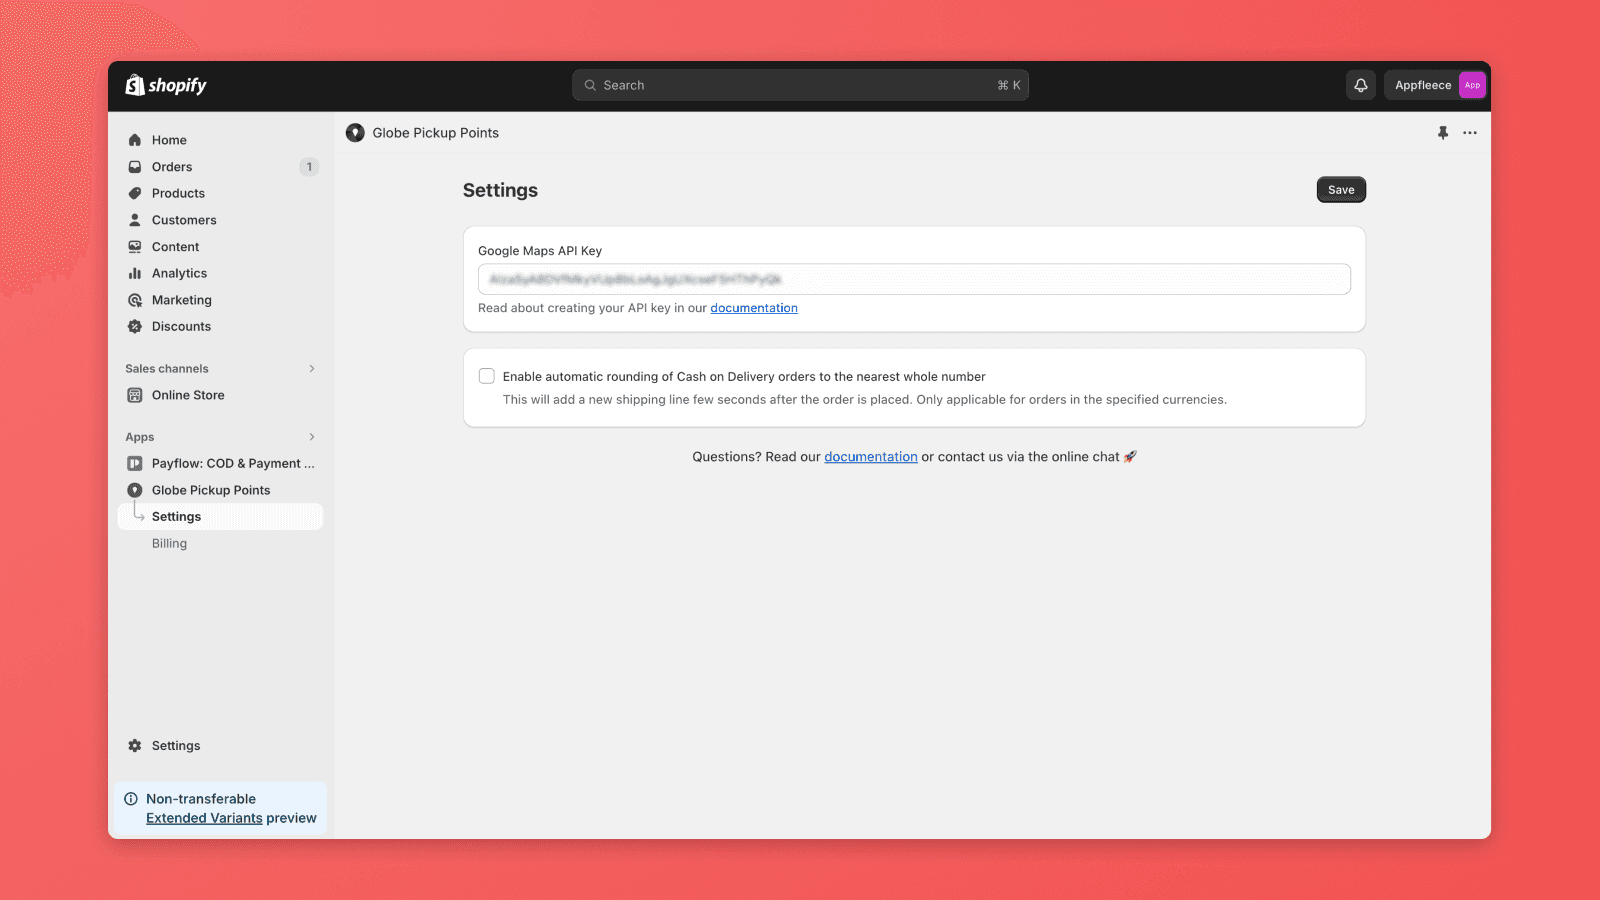Open the three-dot more actions menu
1600x900 pixels.
pos(1470,133)
